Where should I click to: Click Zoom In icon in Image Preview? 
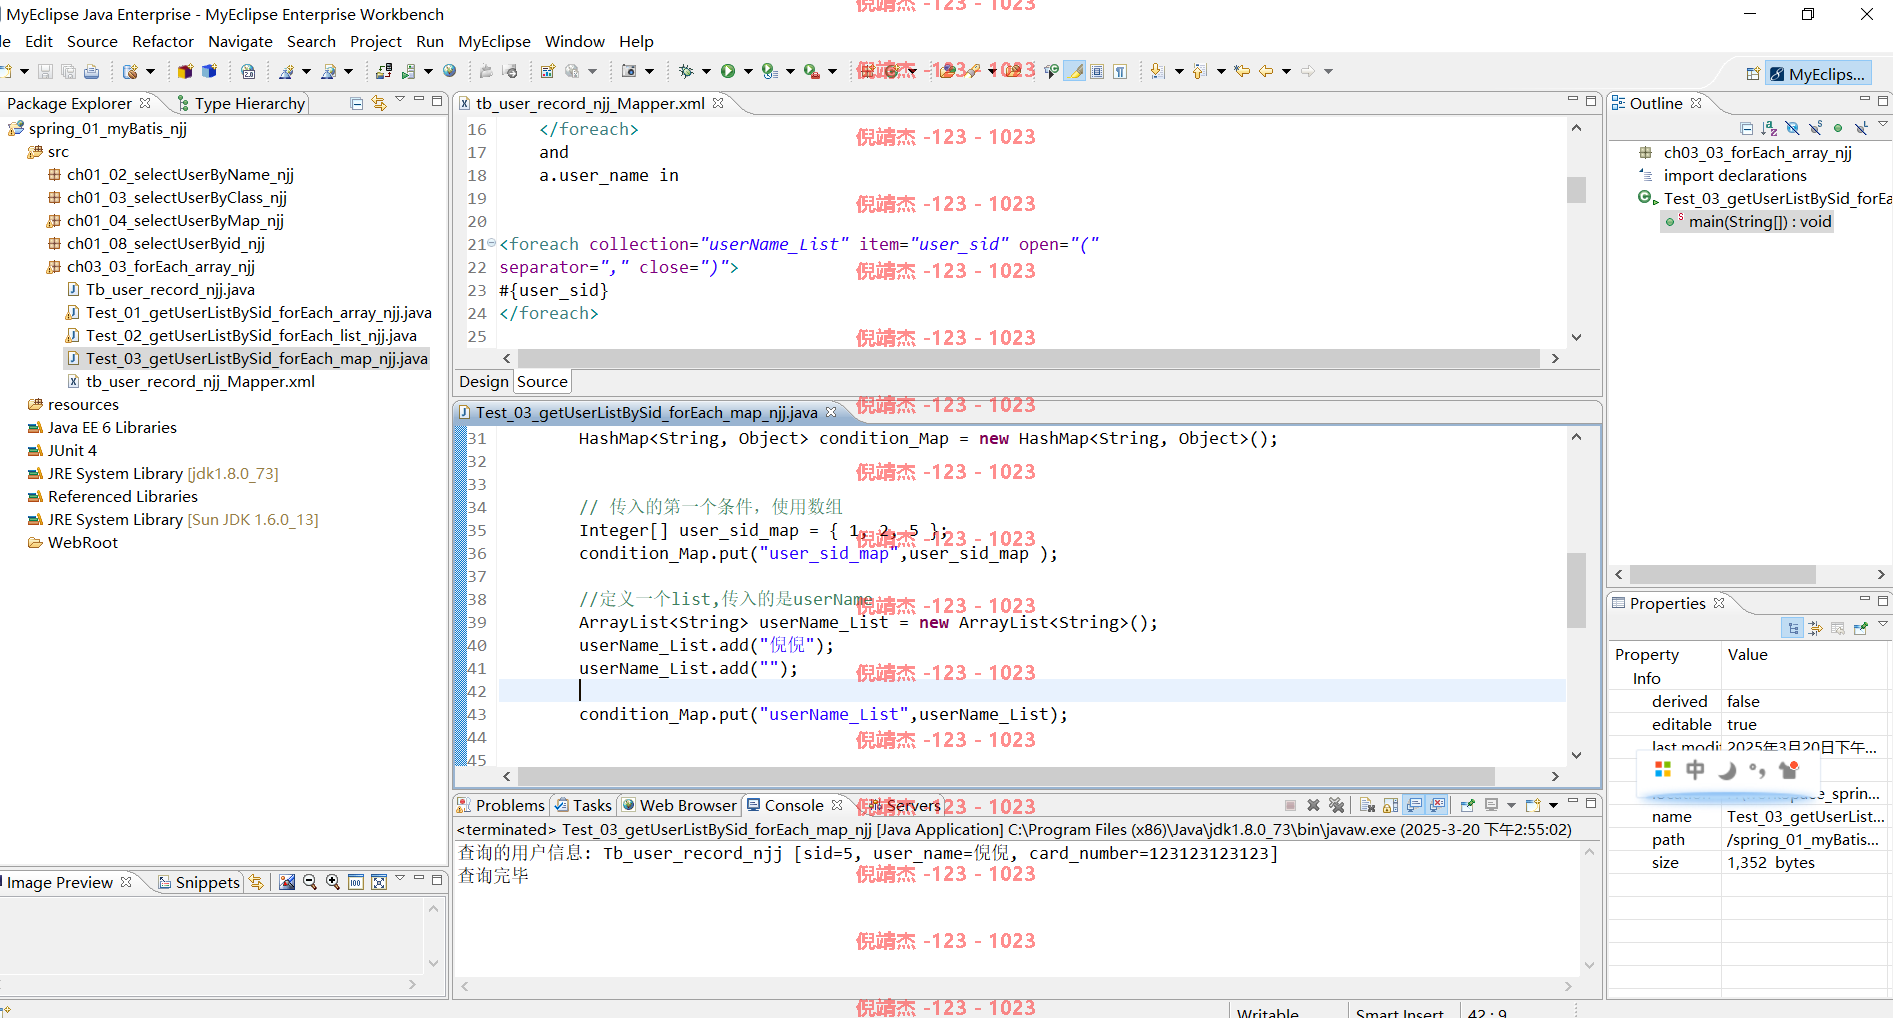[333, 882]
